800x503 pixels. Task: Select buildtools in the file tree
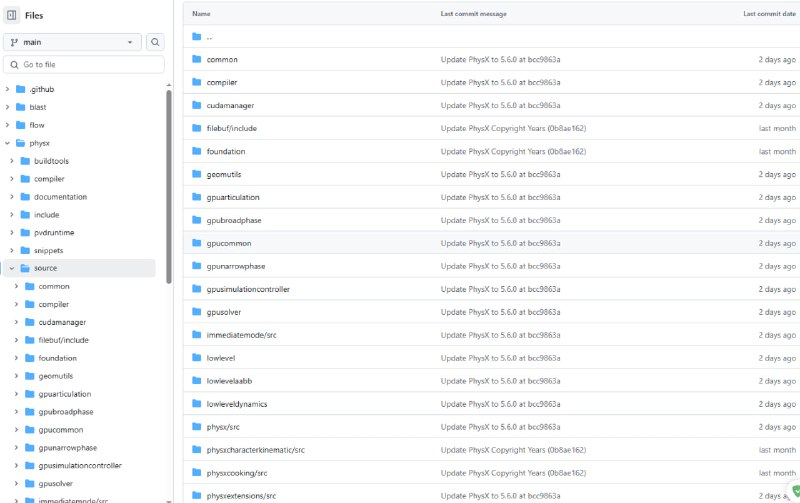(x=51, y=161)
